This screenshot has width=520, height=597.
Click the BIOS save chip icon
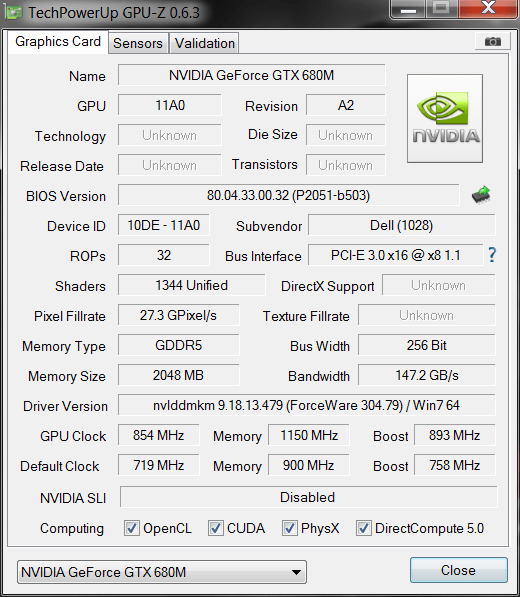(x=481, y=195)
